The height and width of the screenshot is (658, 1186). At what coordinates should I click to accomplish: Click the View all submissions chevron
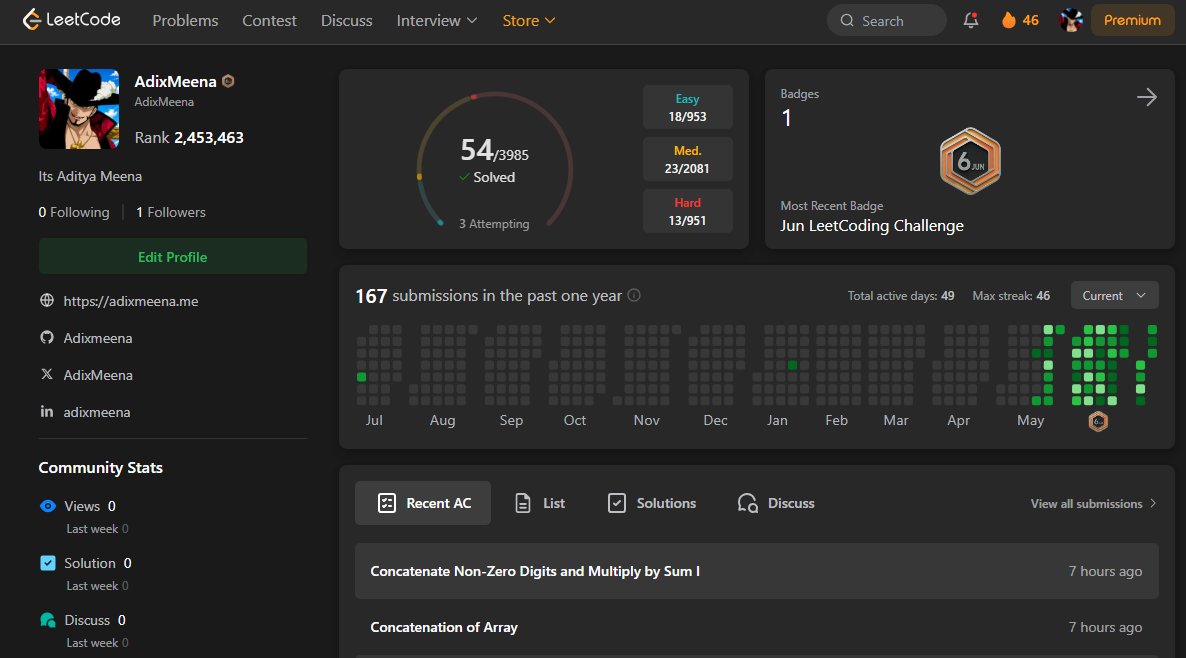point(1153,504)
